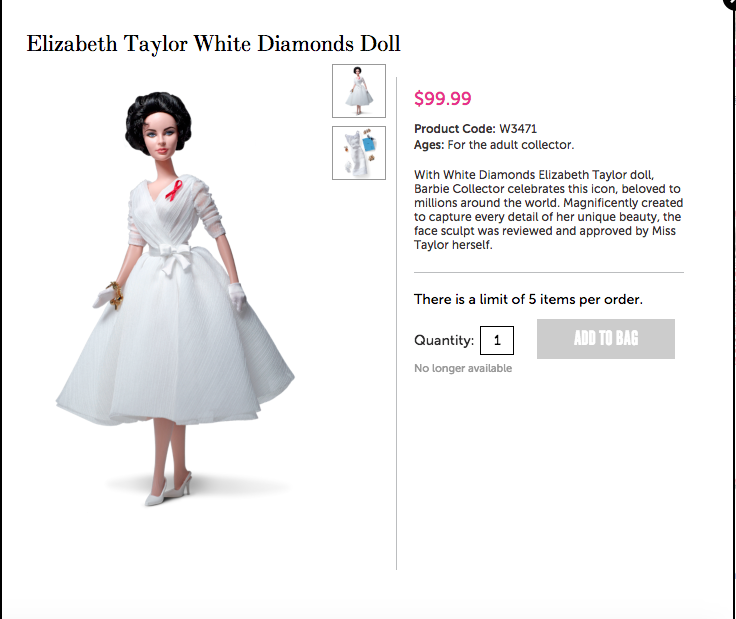Click the product description paragraph
Viewport: 736px width, 619px height.
coord(548,210)
